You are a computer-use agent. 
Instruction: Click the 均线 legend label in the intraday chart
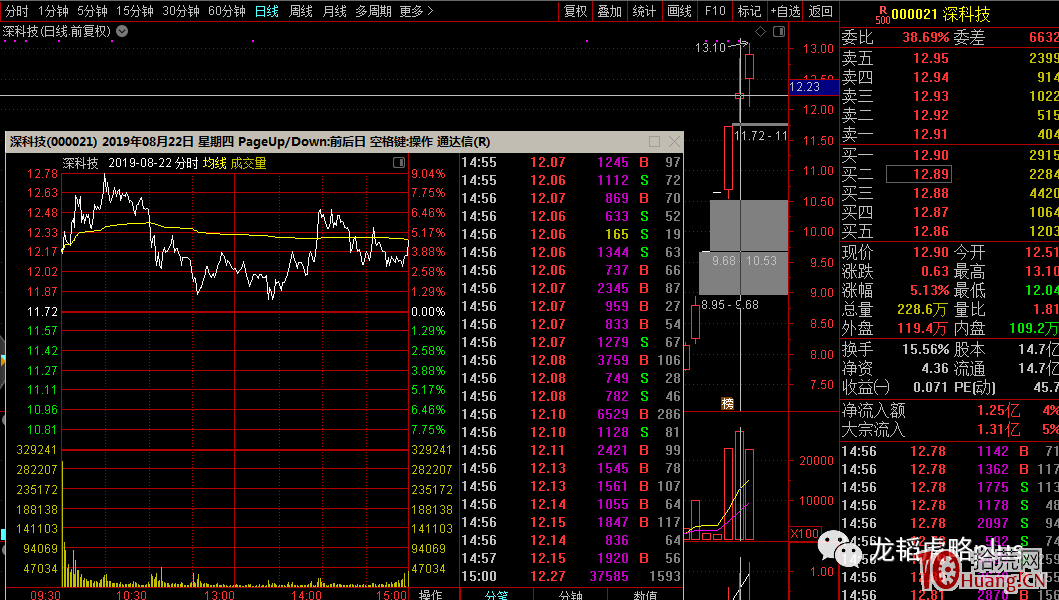(214, 163)
